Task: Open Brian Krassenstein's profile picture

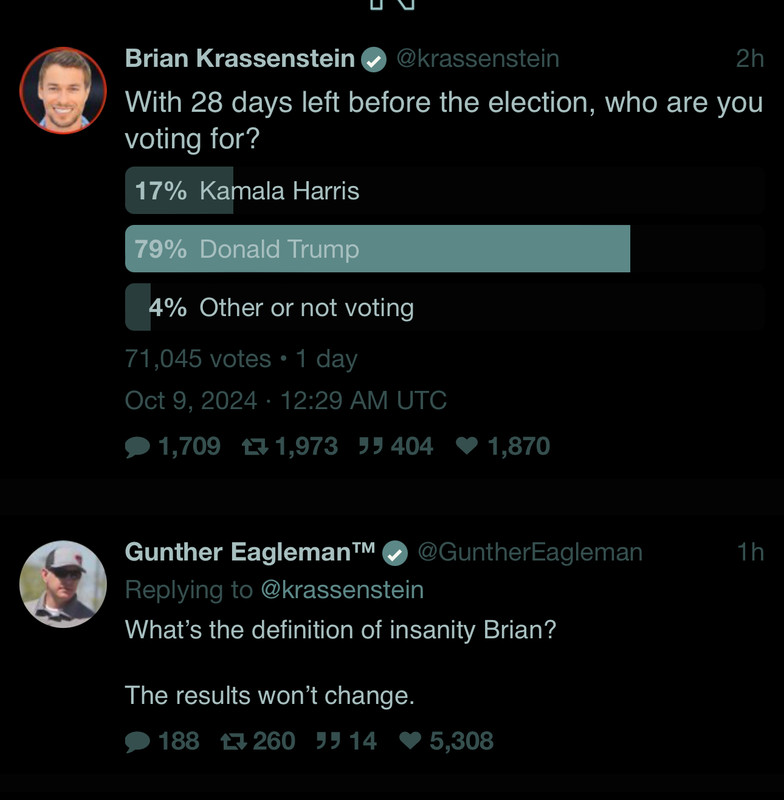Action: [x=63, y=90]
